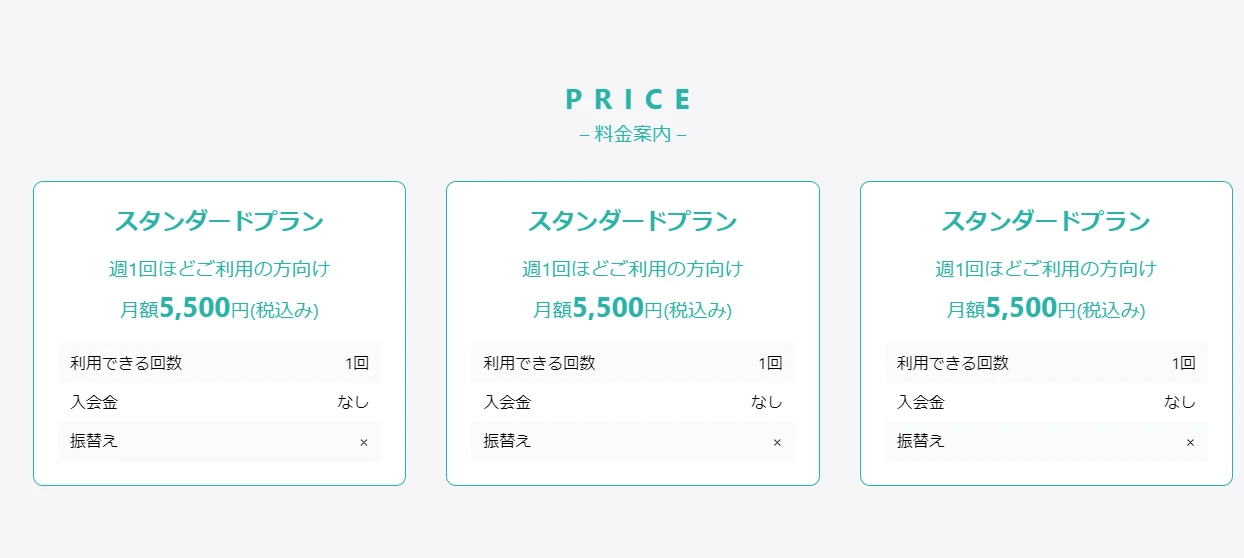Click 利用できる回数 label in the first card
The image size is (1244, 558).
126,363
